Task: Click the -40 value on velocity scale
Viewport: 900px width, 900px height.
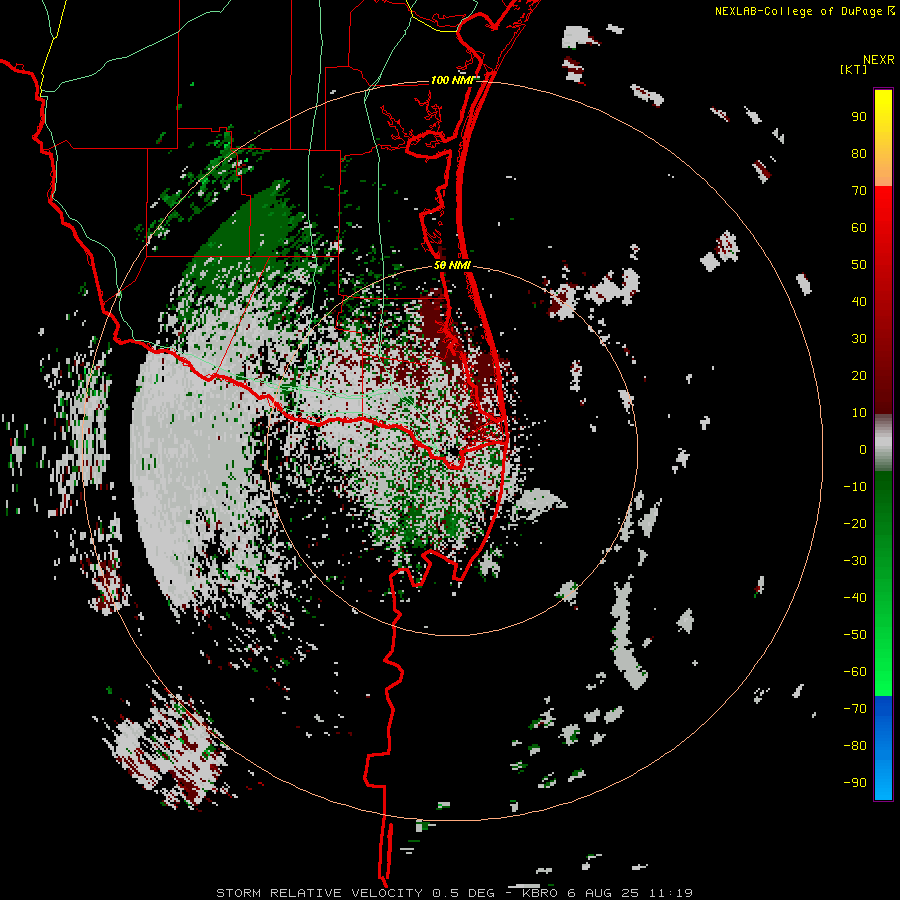Action: click(x=855, y=598)
